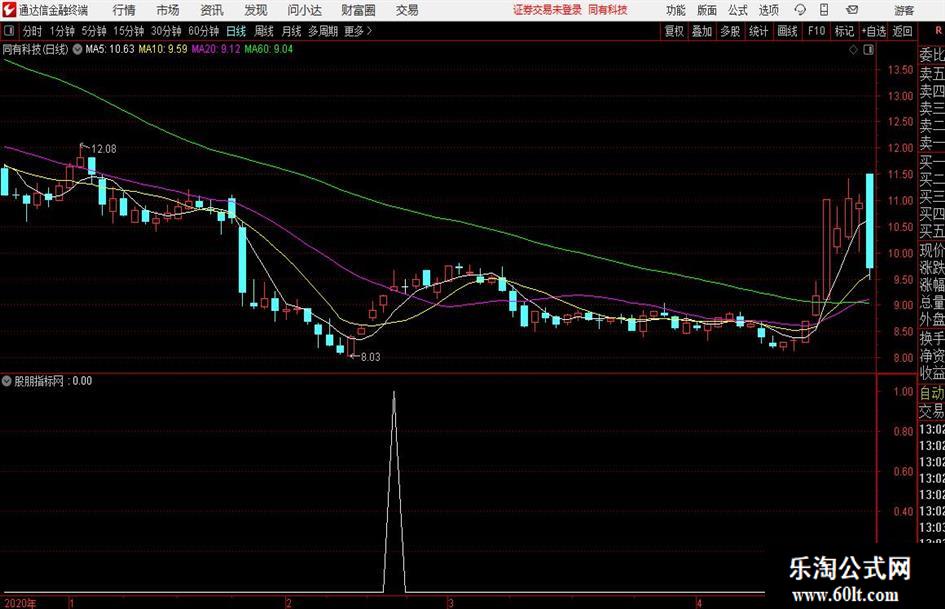
Task: Open the mail envelope icon
Action: click(852, 10)
